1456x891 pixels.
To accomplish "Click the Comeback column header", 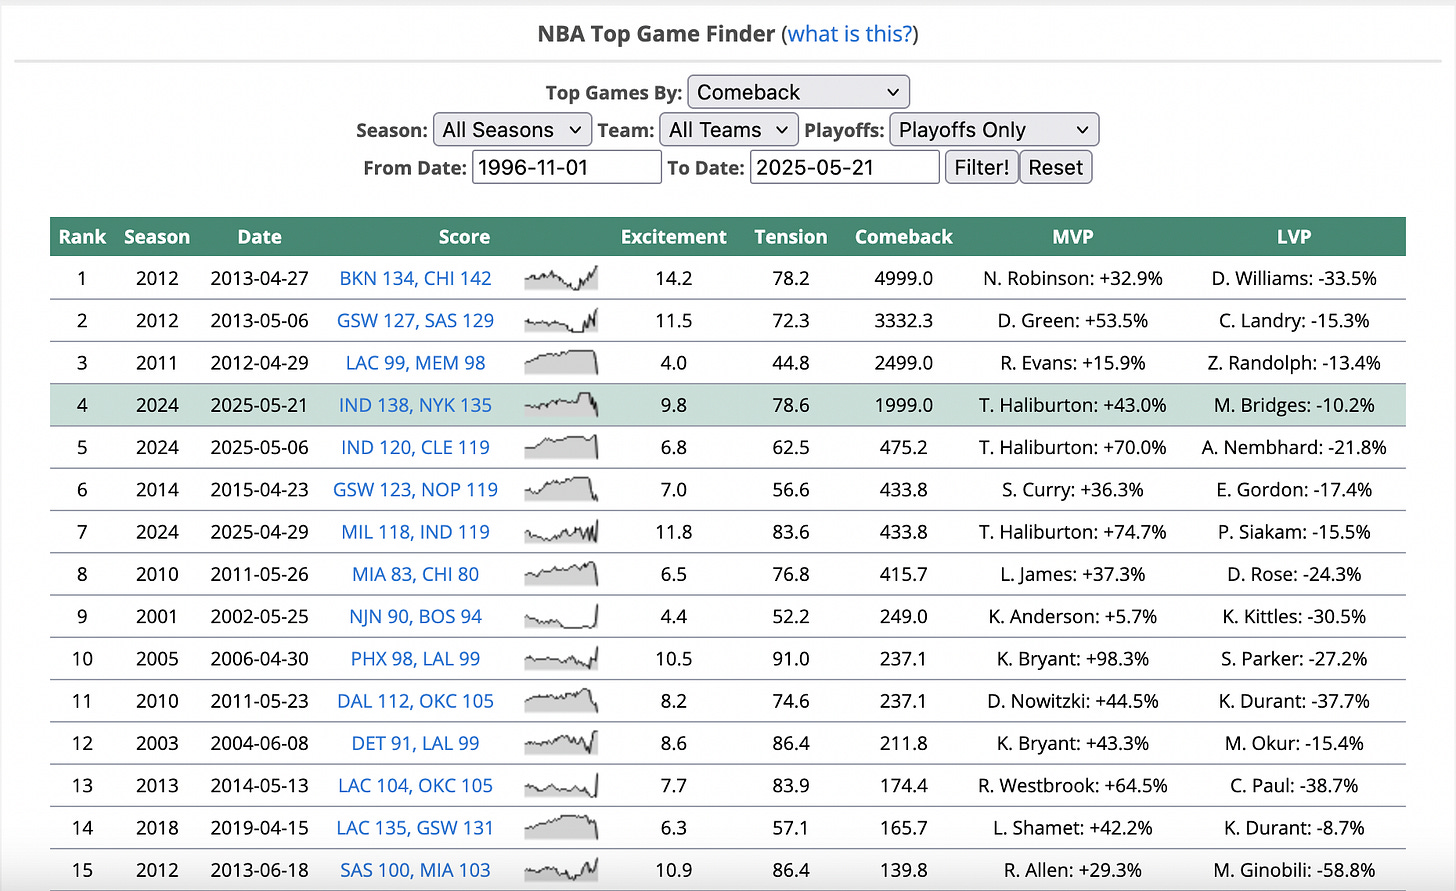I will click(x=904, y=237).
